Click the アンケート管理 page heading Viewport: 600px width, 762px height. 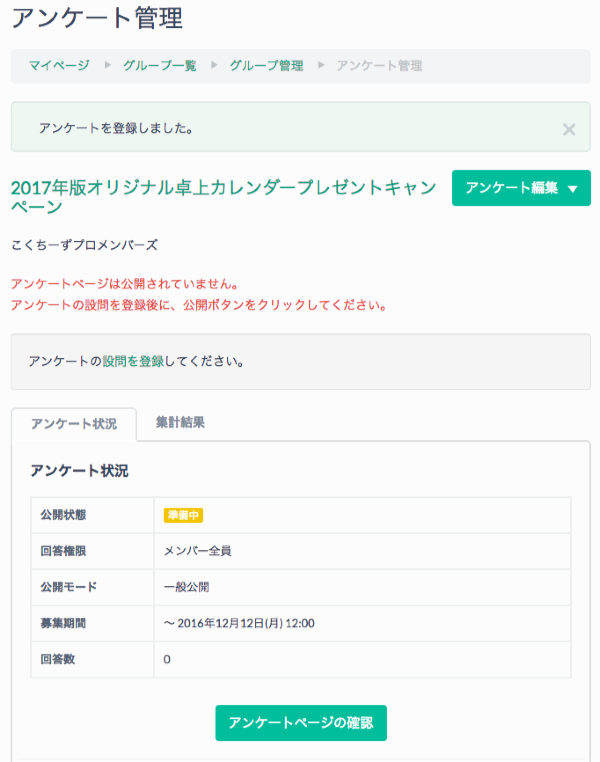pos(96,17)
